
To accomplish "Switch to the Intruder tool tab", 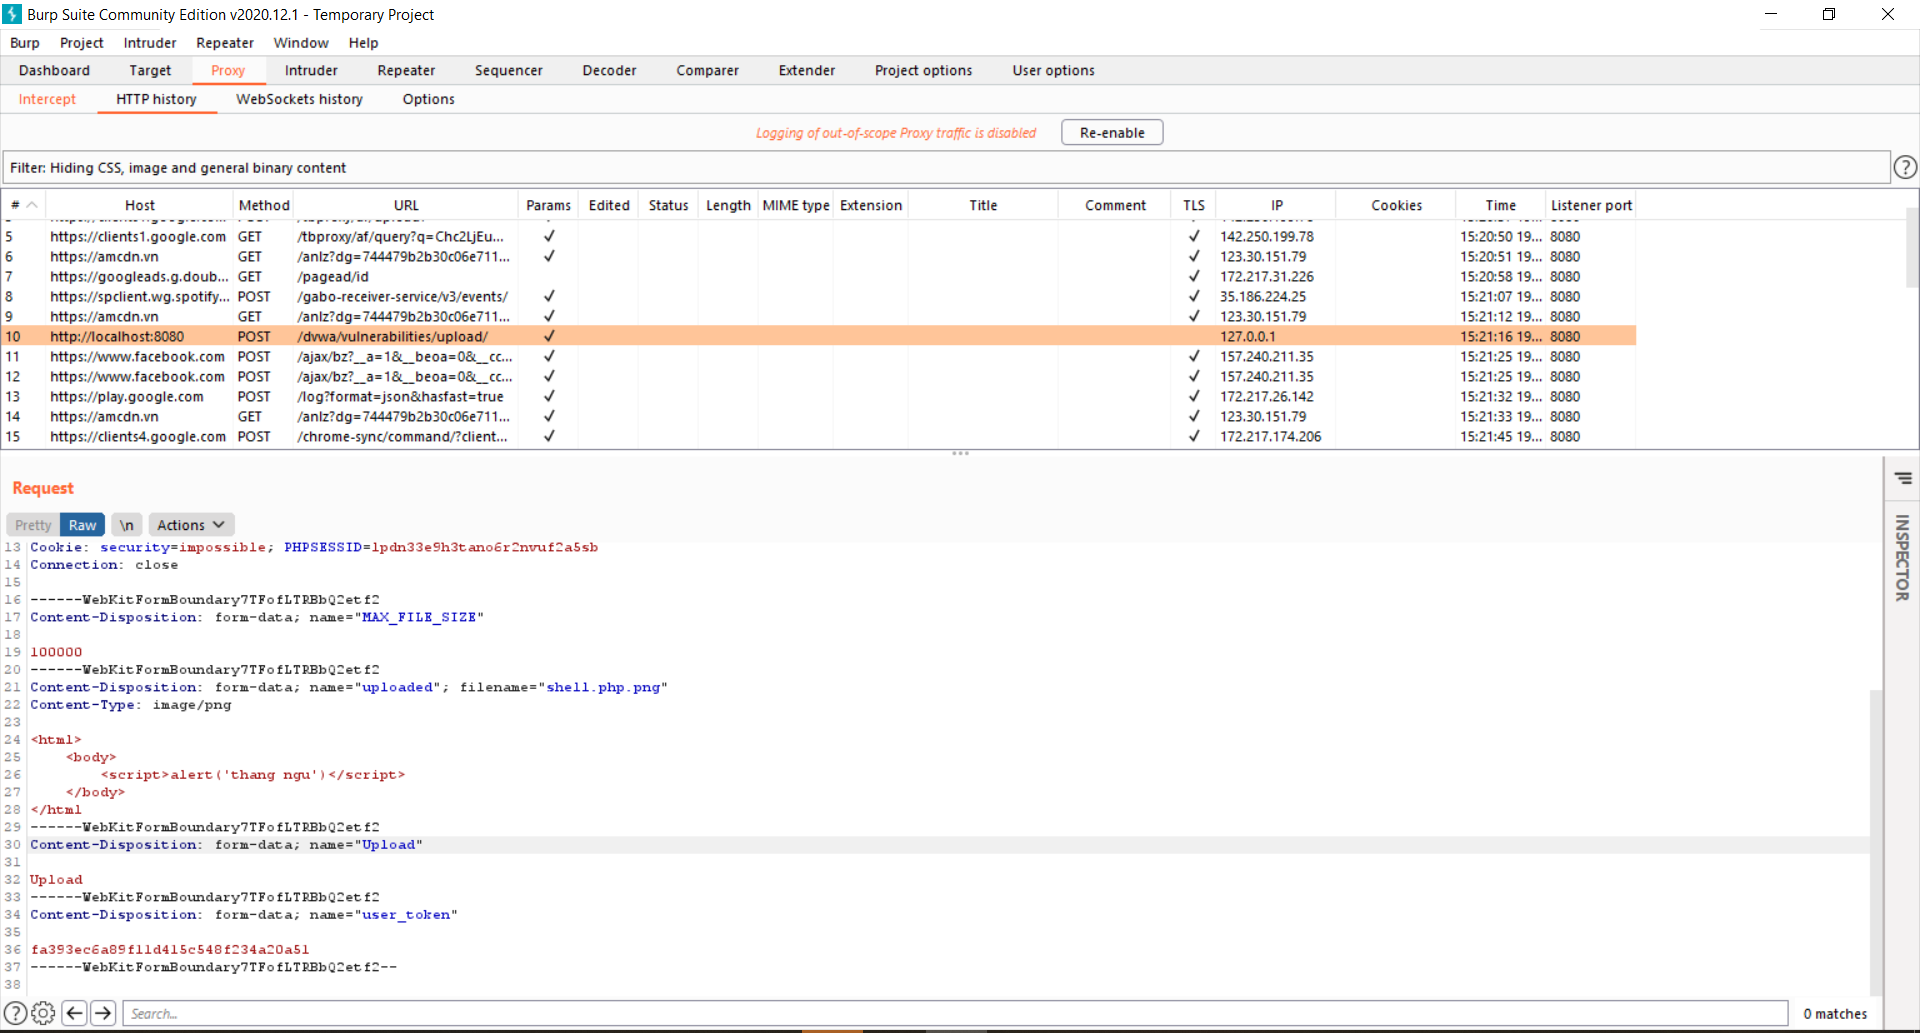I will click(x=311, y=70).
